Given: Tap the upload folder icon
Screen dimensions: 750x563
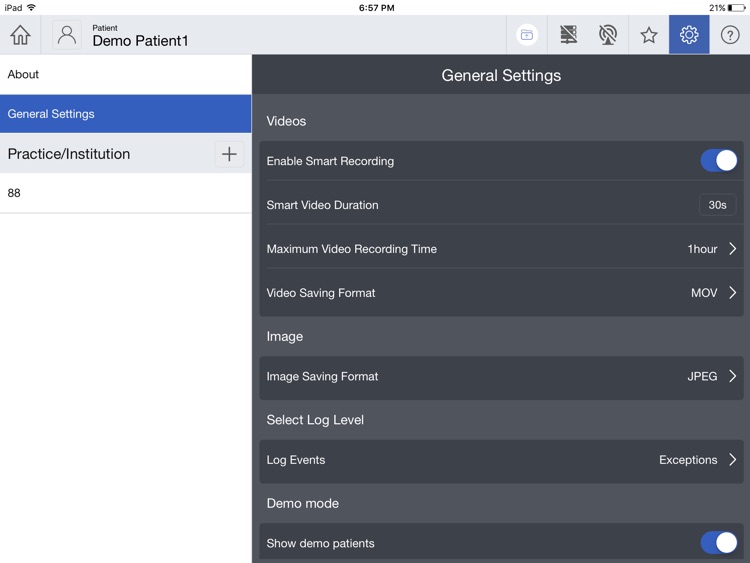Looking at the screenshot, I should pos(527,35).
